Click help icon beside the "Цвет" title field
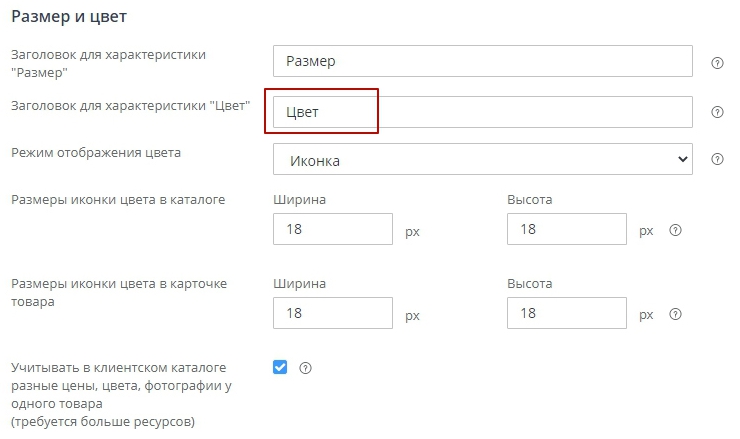The width and height of the screenshot is (740, 439). point(717,112)
